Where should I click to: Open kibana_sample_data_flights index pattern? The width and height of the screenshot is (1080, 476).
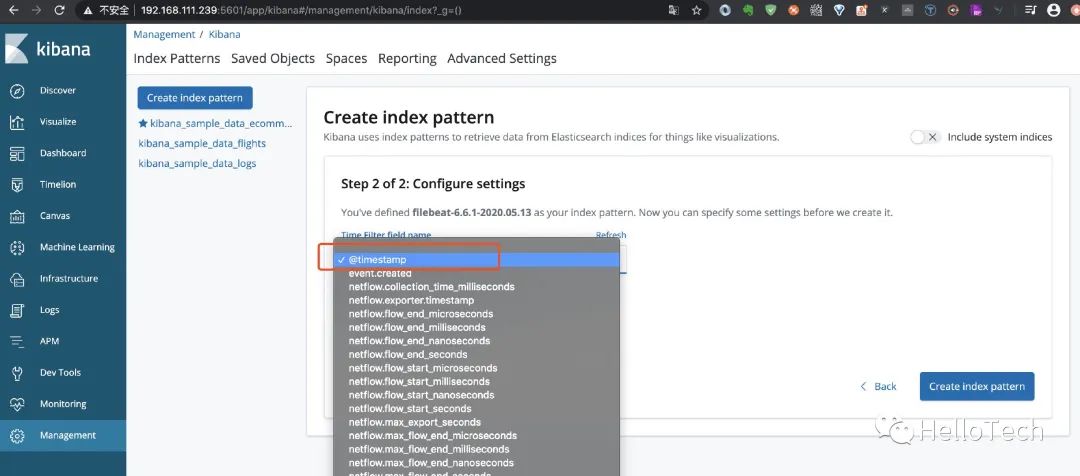[x=202, y=143]
